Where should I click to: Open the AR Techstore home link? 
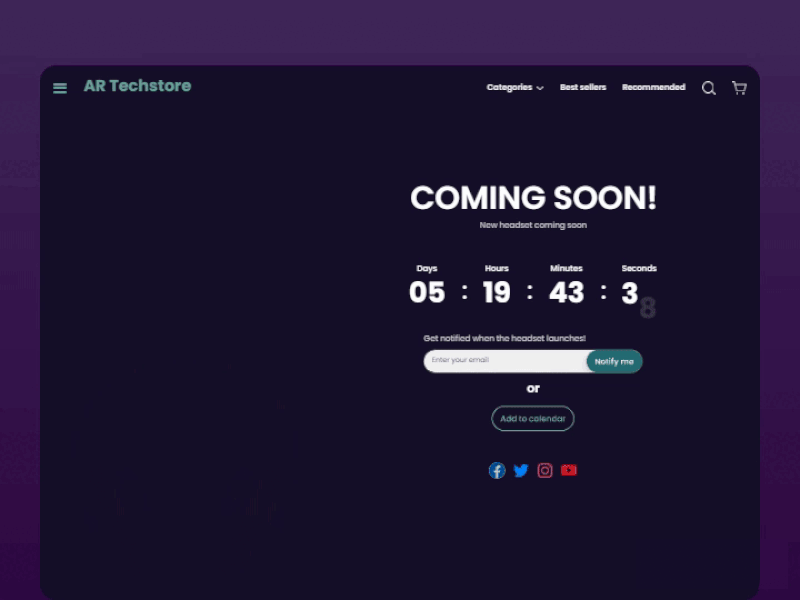pyautogui.click(x=137, y=86)
